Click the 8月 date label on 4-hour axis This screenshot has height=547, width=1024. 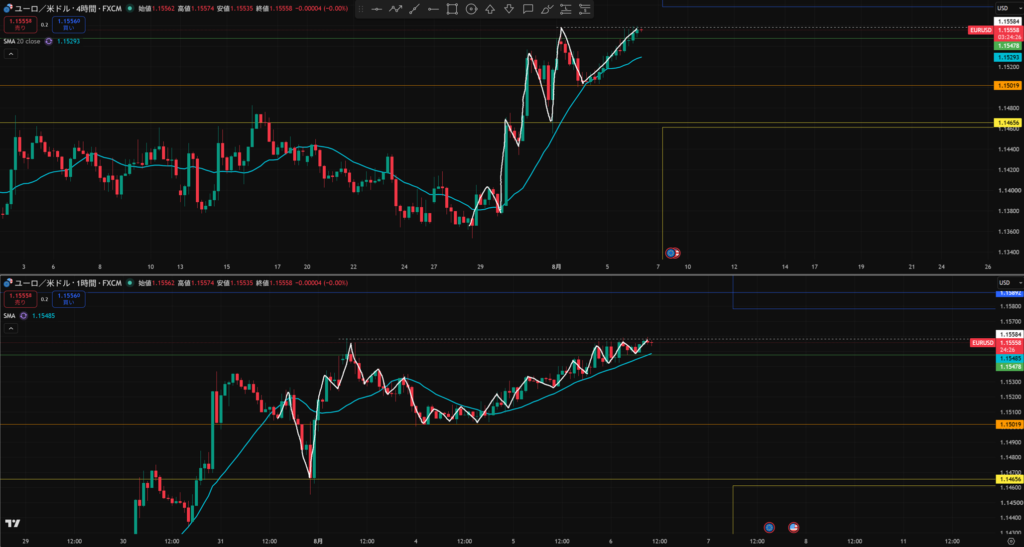point(556,267)
